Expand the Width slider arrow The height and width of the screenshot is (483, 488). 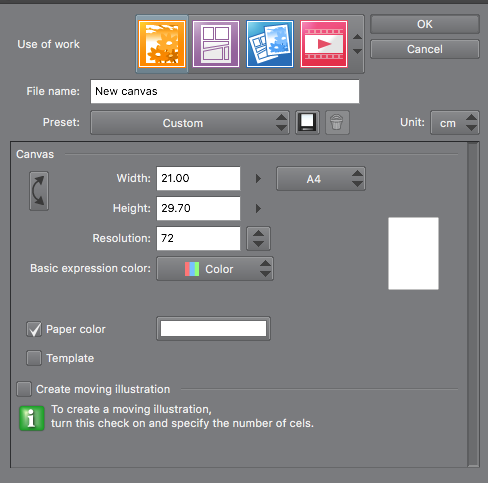coord(258,179)
